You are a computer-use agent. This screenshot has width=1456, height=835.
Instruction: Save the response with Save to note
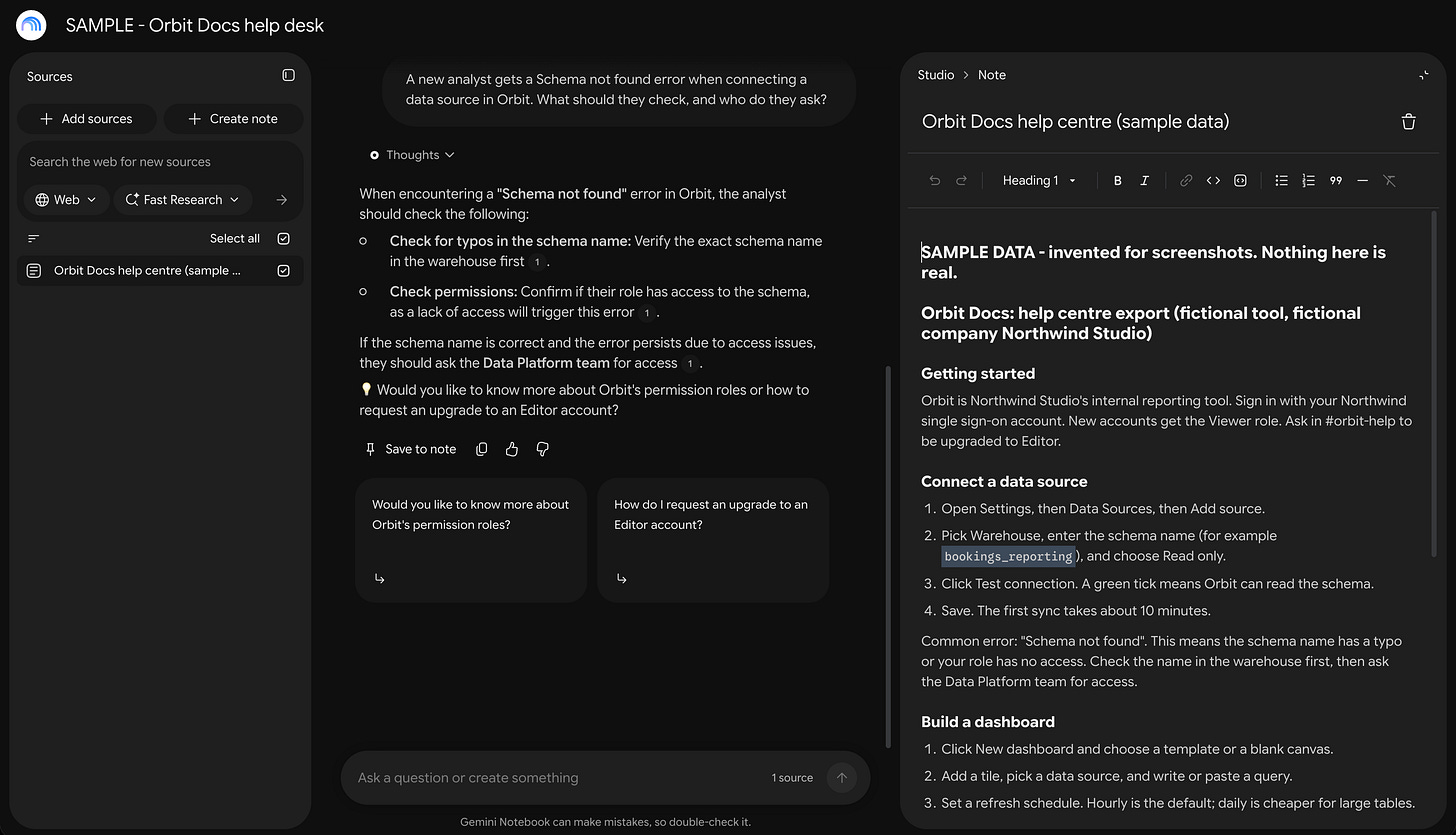coord(410,450)
